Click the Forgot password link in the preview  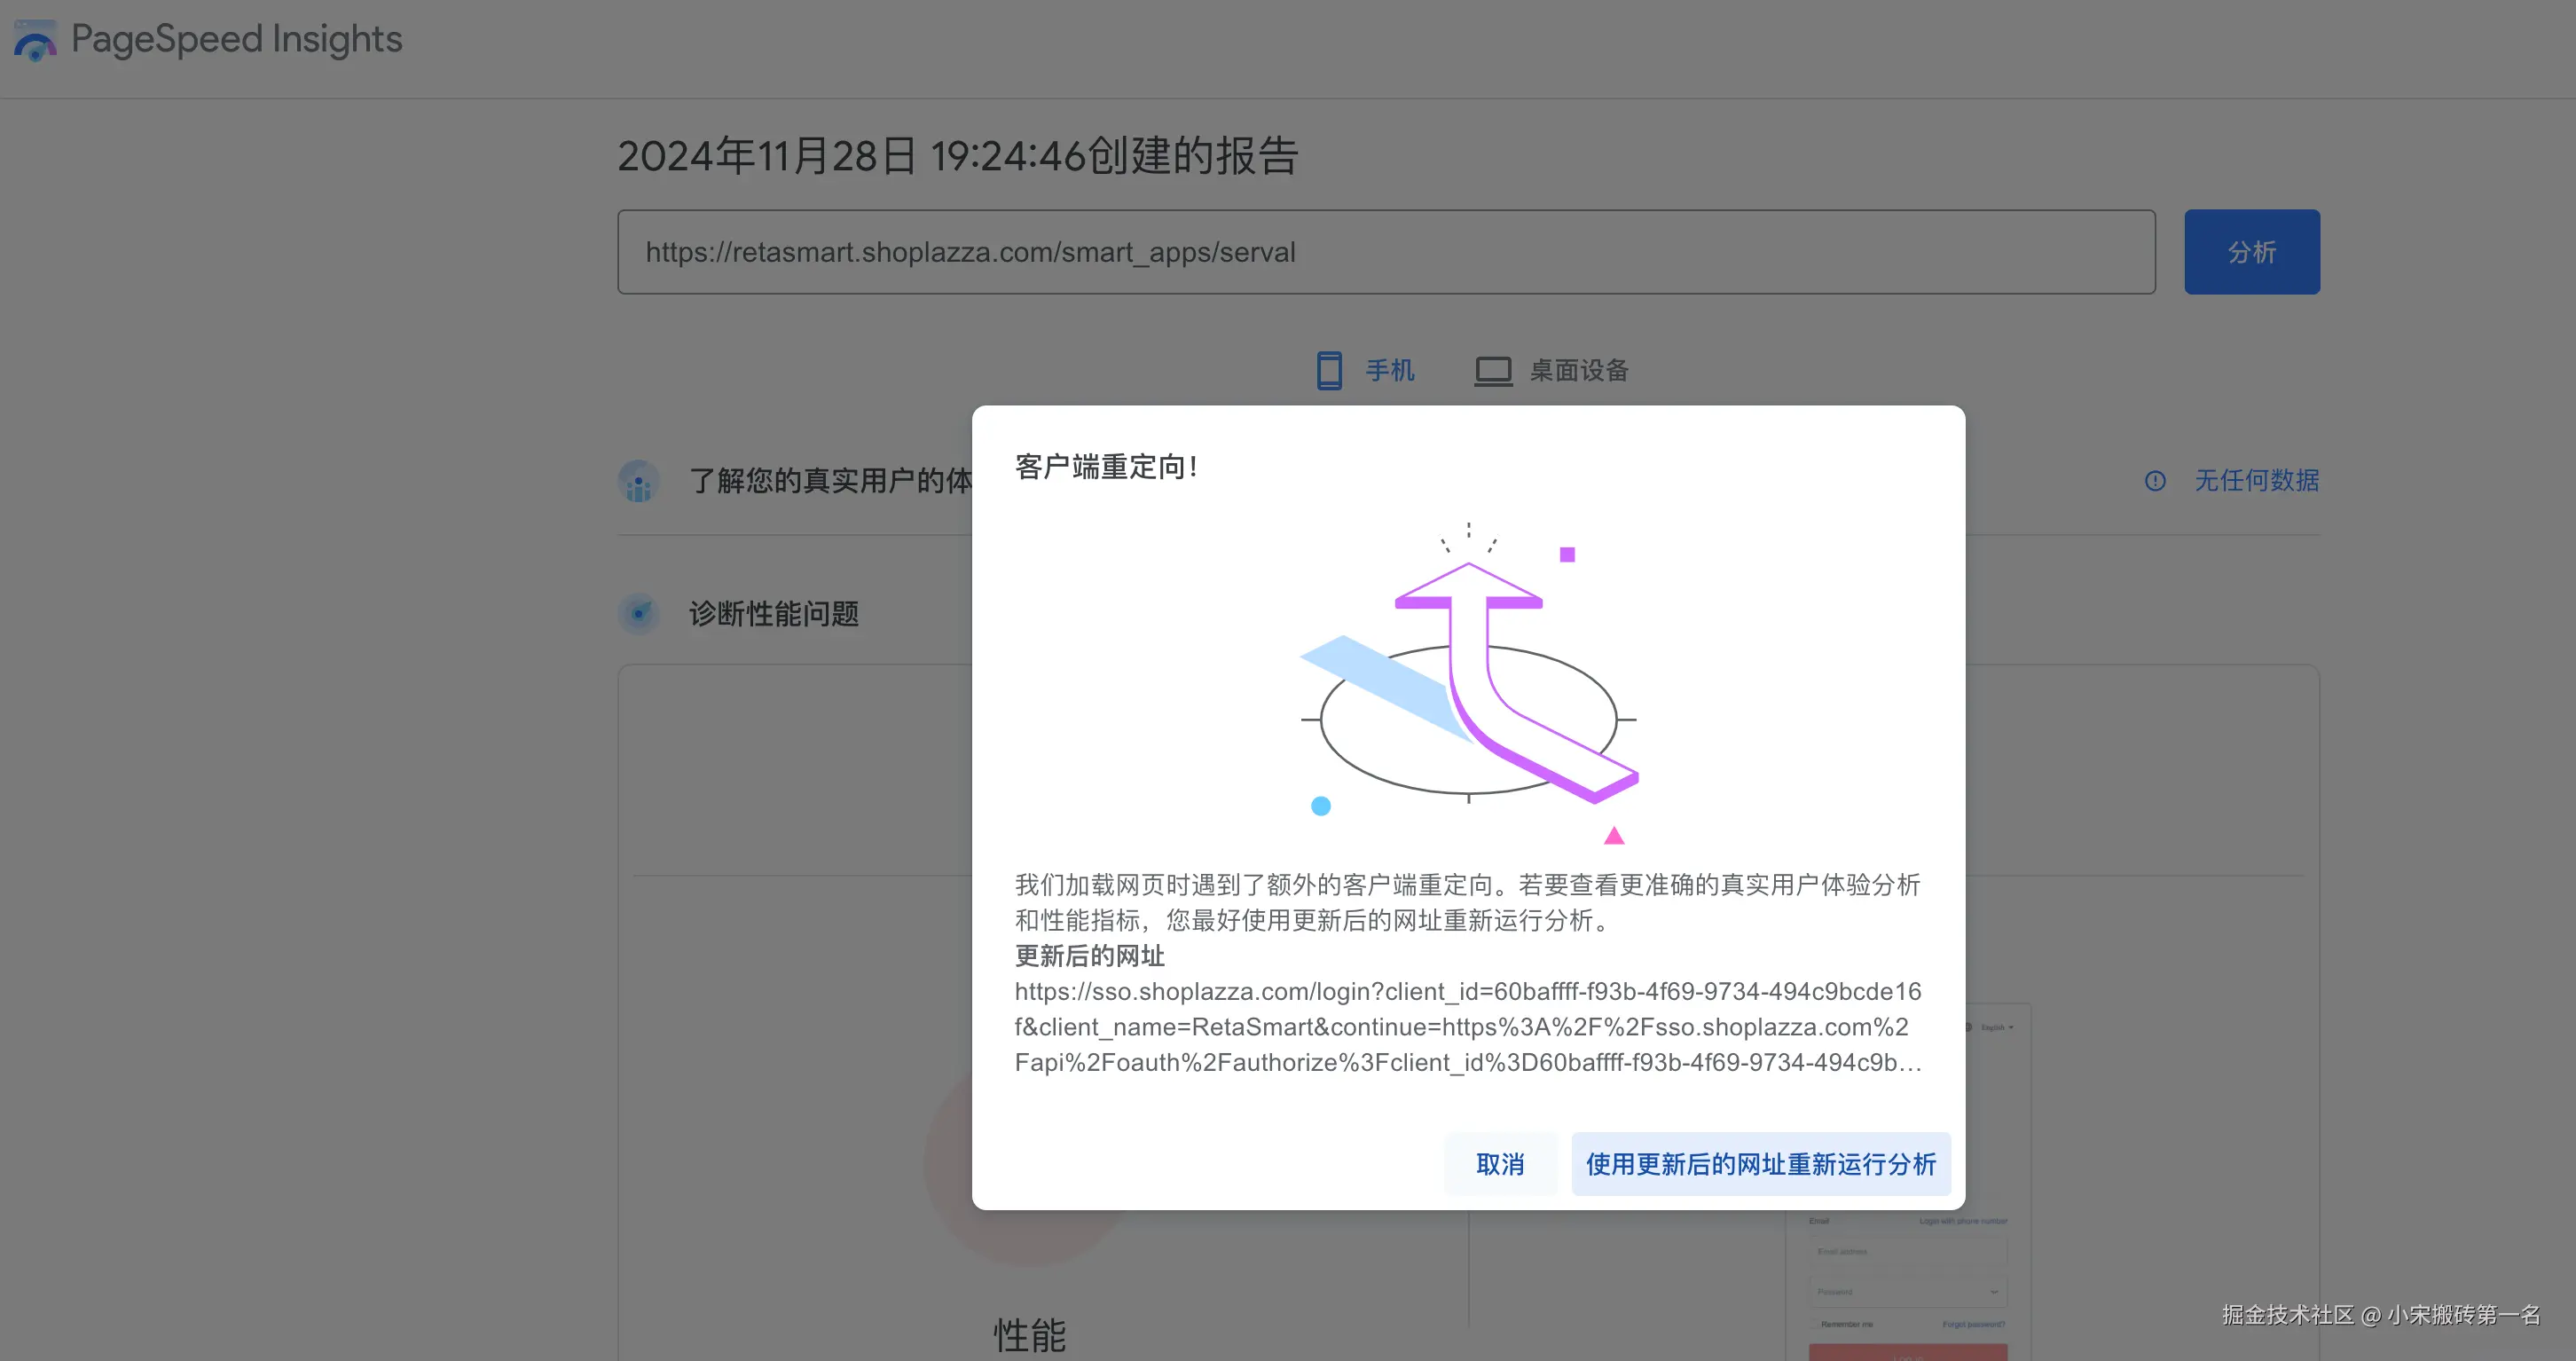1974,1324
